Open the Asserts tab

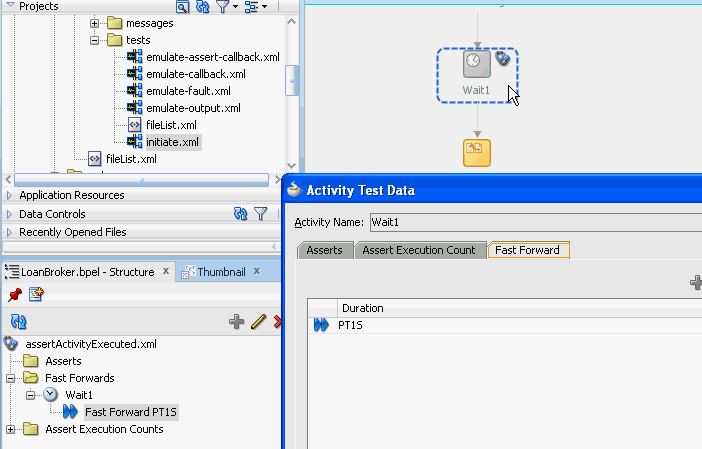[325, 250]
